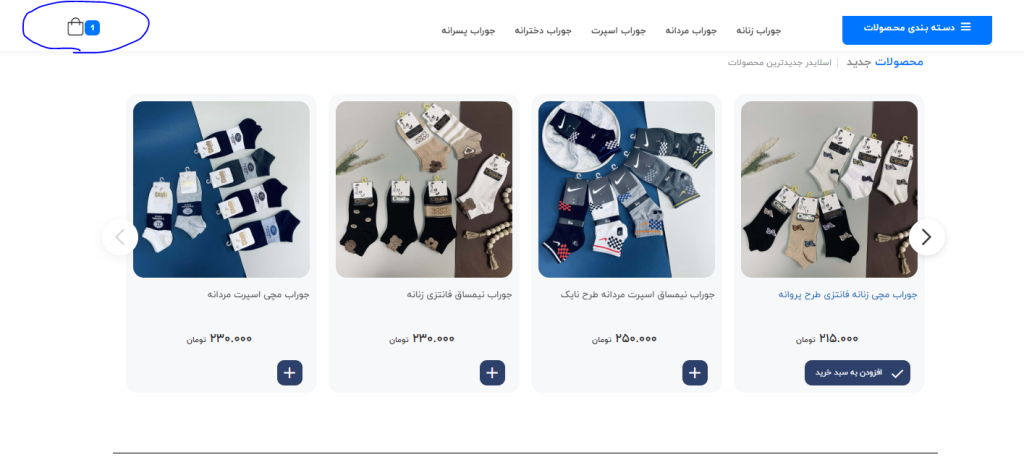Go to جوراب دخترانه category

[x=543, y=31]
